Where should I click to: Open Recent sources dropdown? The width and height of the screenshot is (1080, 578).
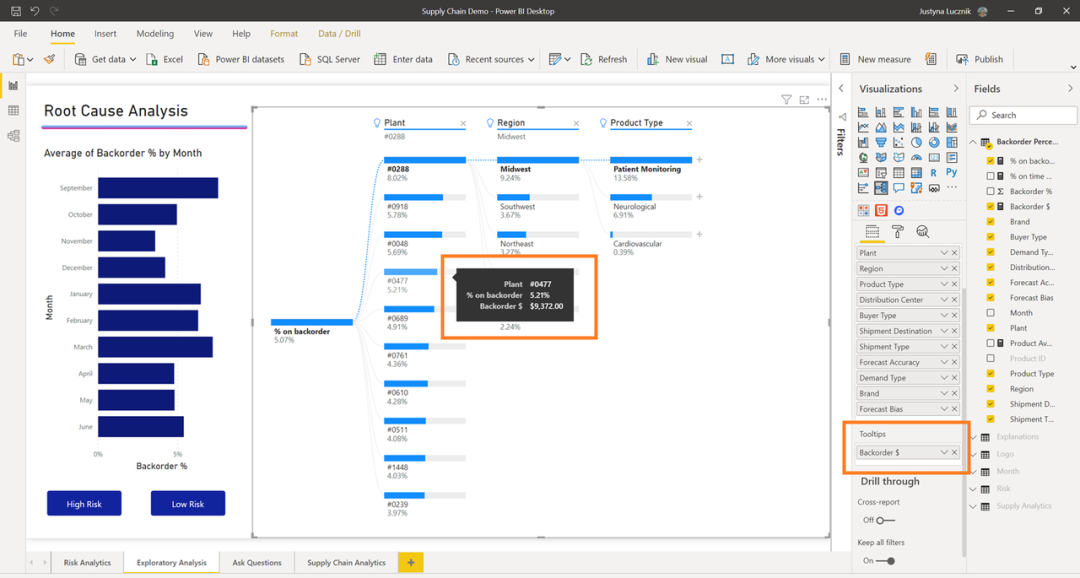[x=531, y=60]
